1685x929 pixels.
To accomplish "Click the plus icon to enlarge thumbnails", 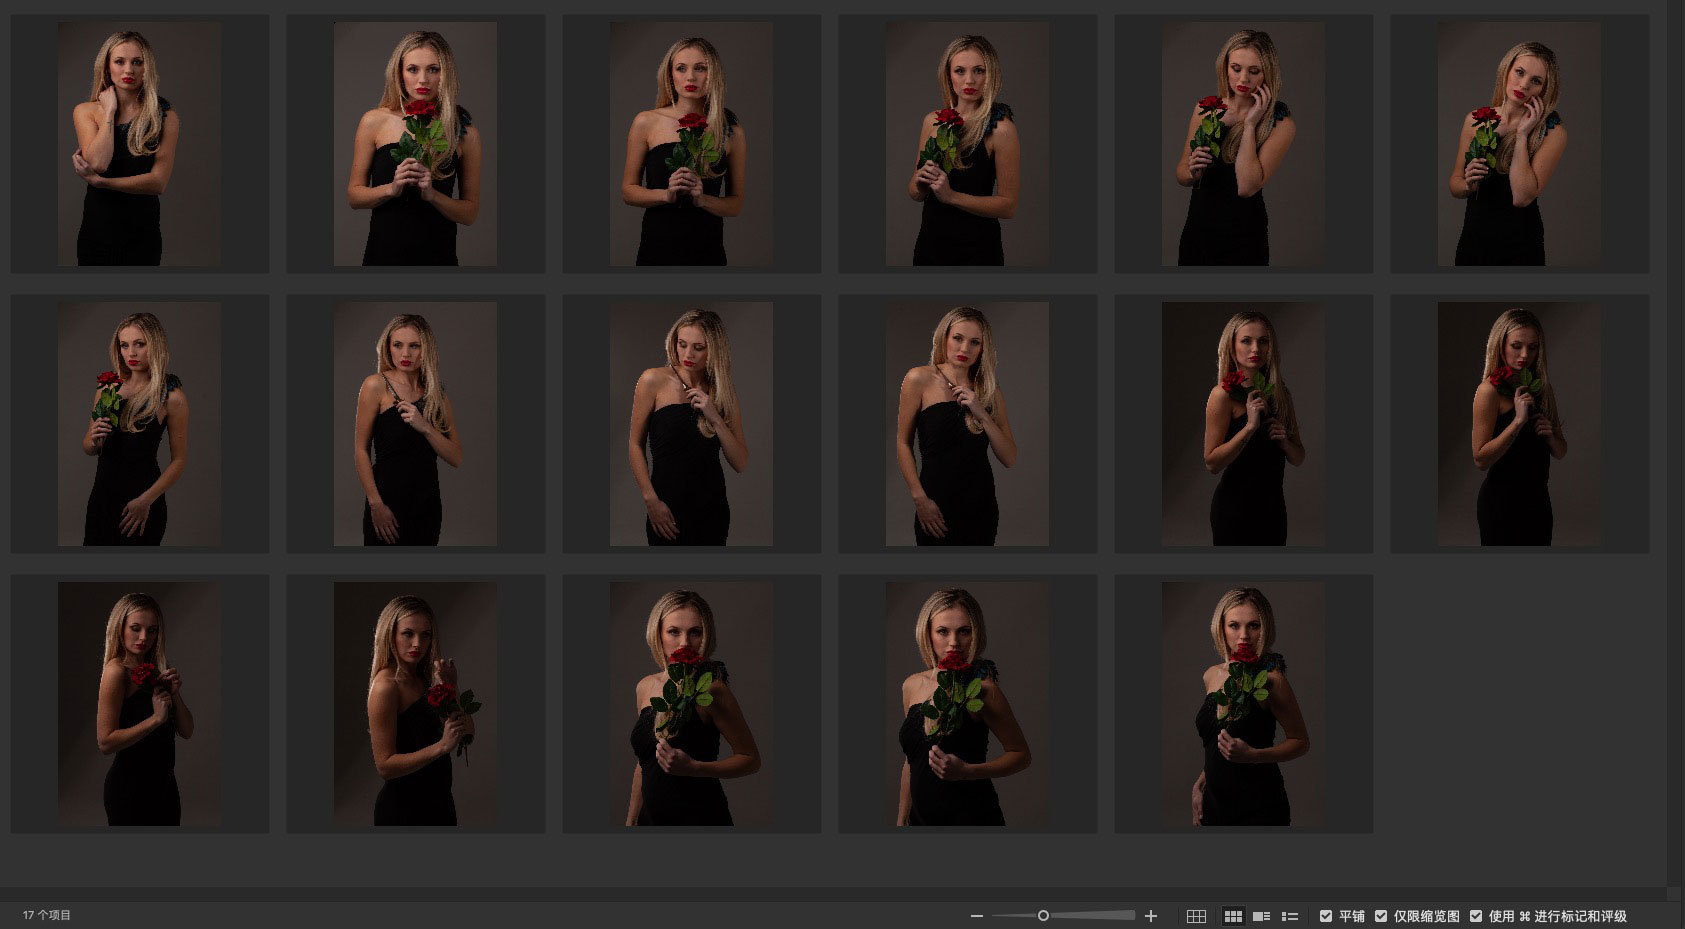I will [1151, 916].
